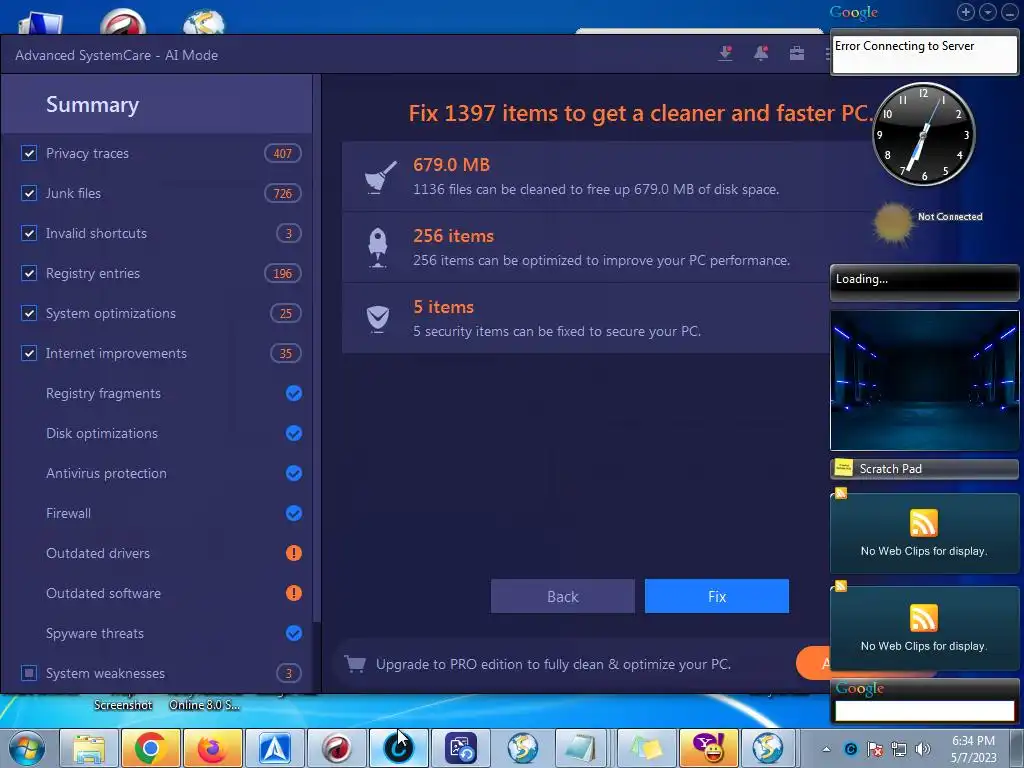
Task: Click the broom icon beside 679.0 MB
Action: [380, 177]
